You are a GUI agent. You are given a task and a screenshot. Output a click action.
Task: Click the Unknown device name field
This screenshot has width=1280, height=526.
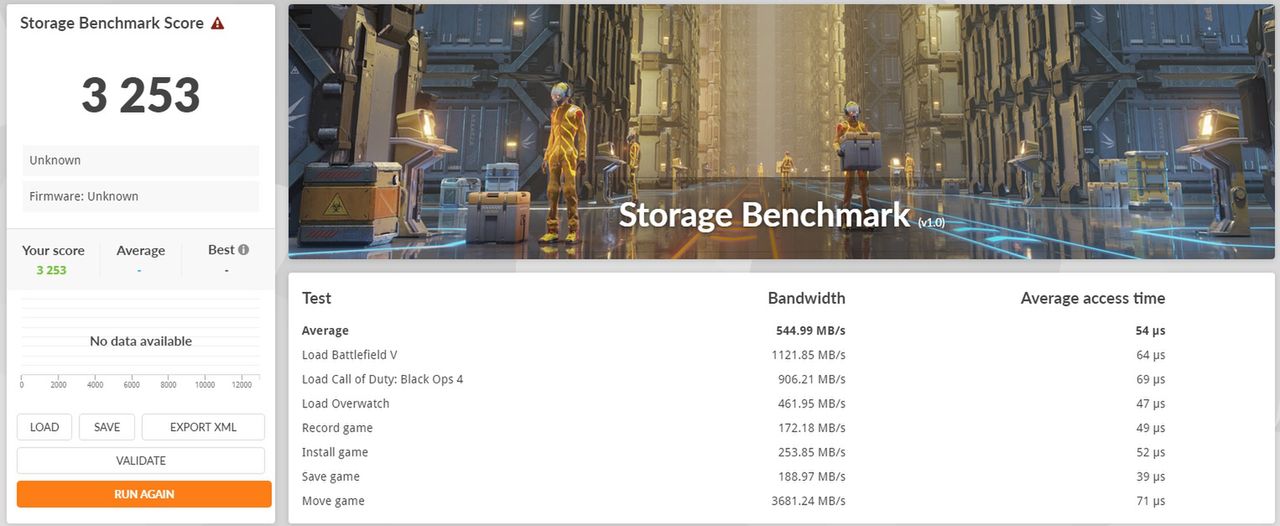tap(141, 160)
